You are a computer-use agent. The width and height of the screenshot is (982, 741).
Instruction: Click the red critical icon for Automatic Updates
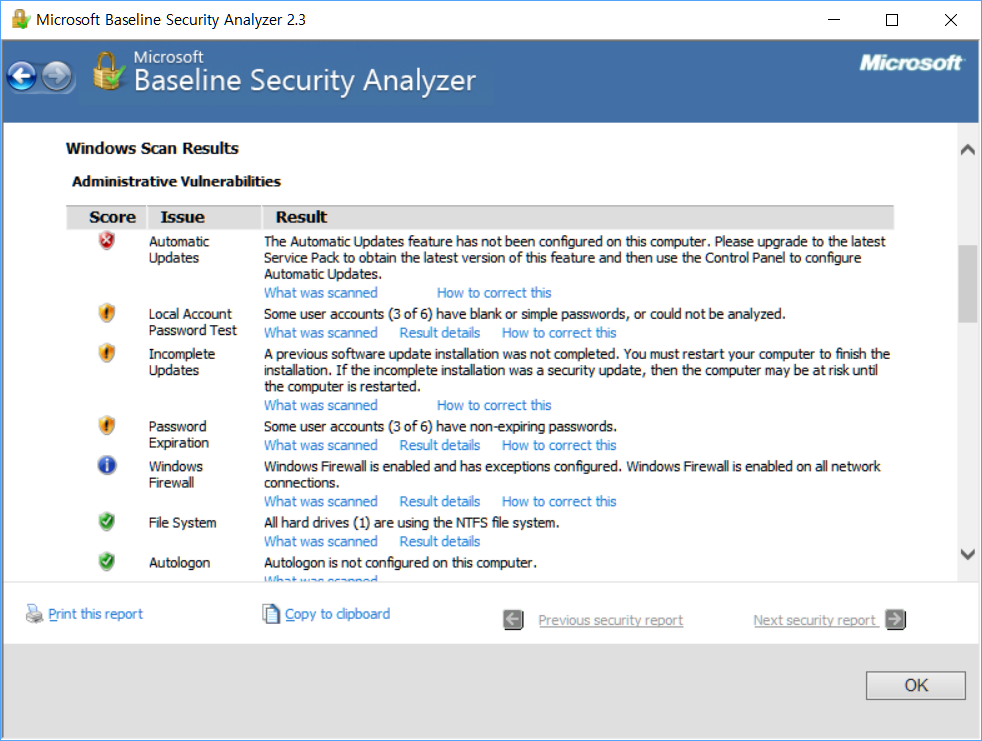click(107, 241)
